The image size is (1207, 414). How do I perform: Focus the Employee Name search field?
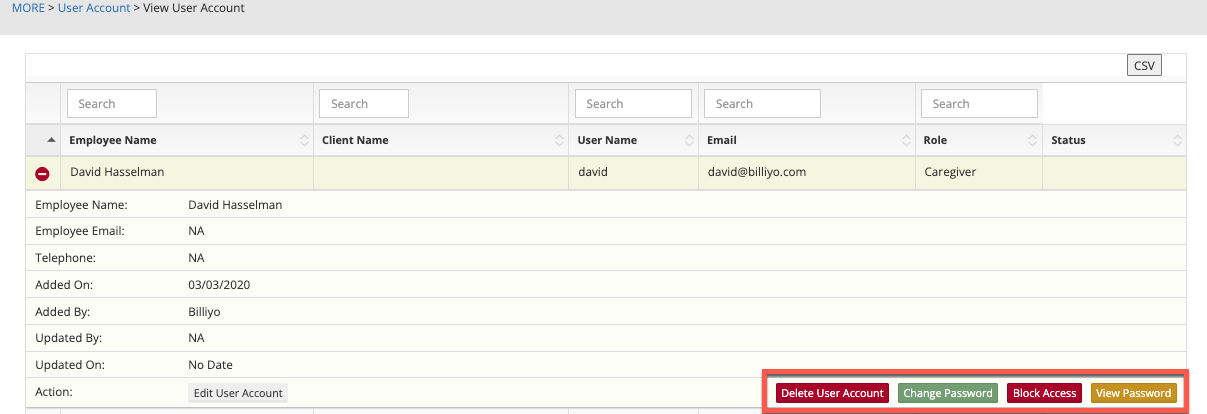[112, 104]
